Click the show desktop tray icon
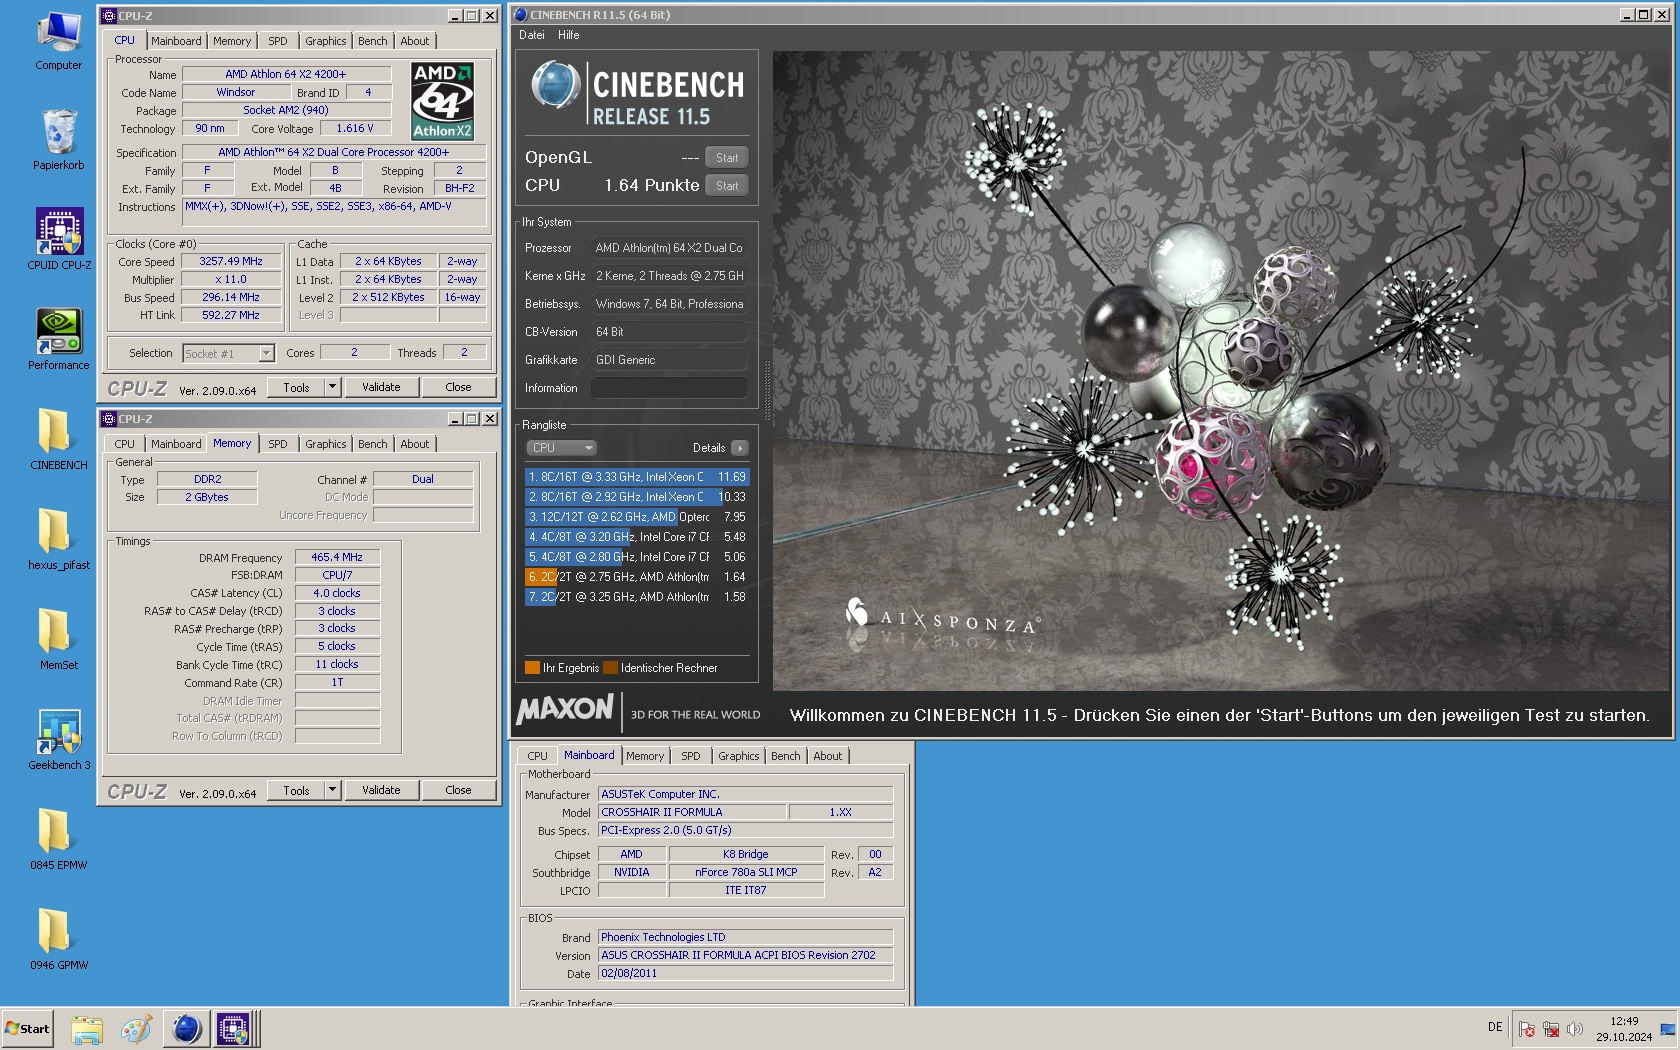Viewport: 1680px width, 1050px height. [x=1667, y=1029]
